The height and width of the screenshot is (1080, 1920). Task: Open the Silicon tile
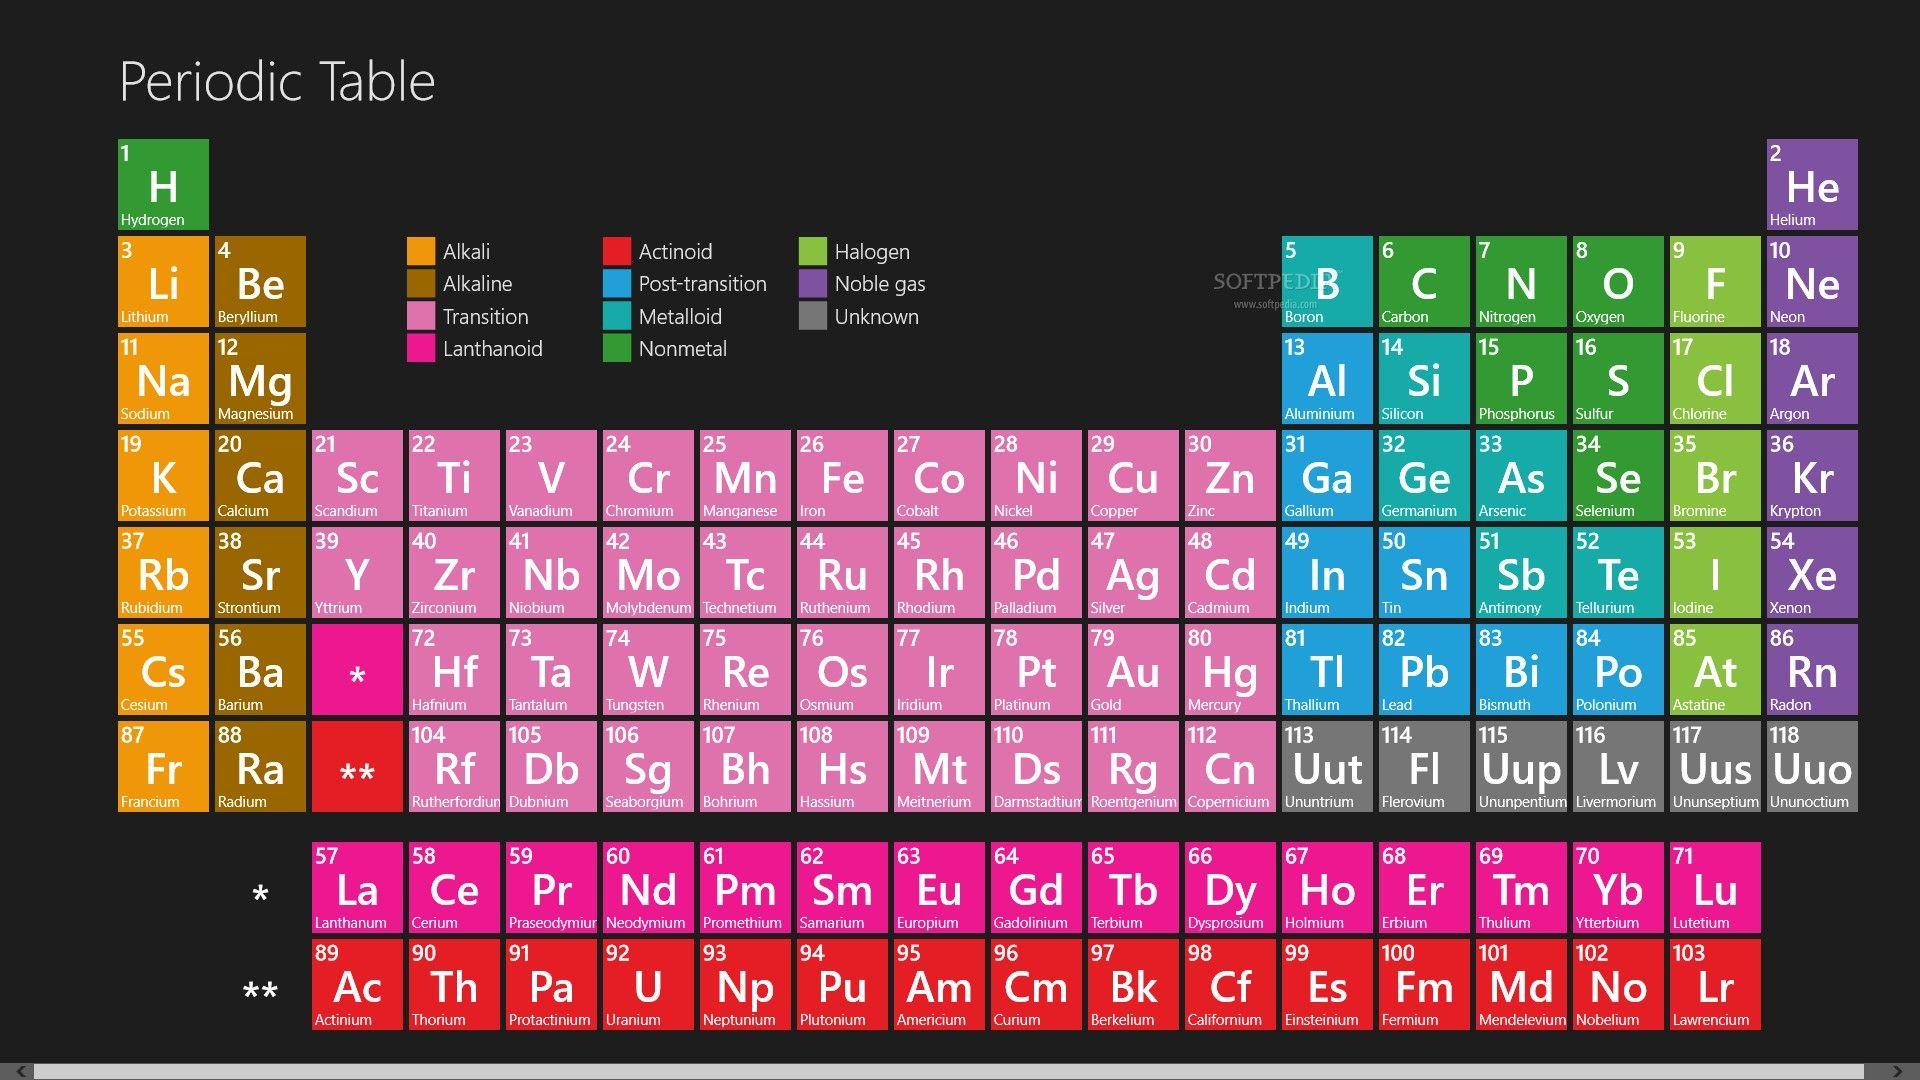(1424, 378)
